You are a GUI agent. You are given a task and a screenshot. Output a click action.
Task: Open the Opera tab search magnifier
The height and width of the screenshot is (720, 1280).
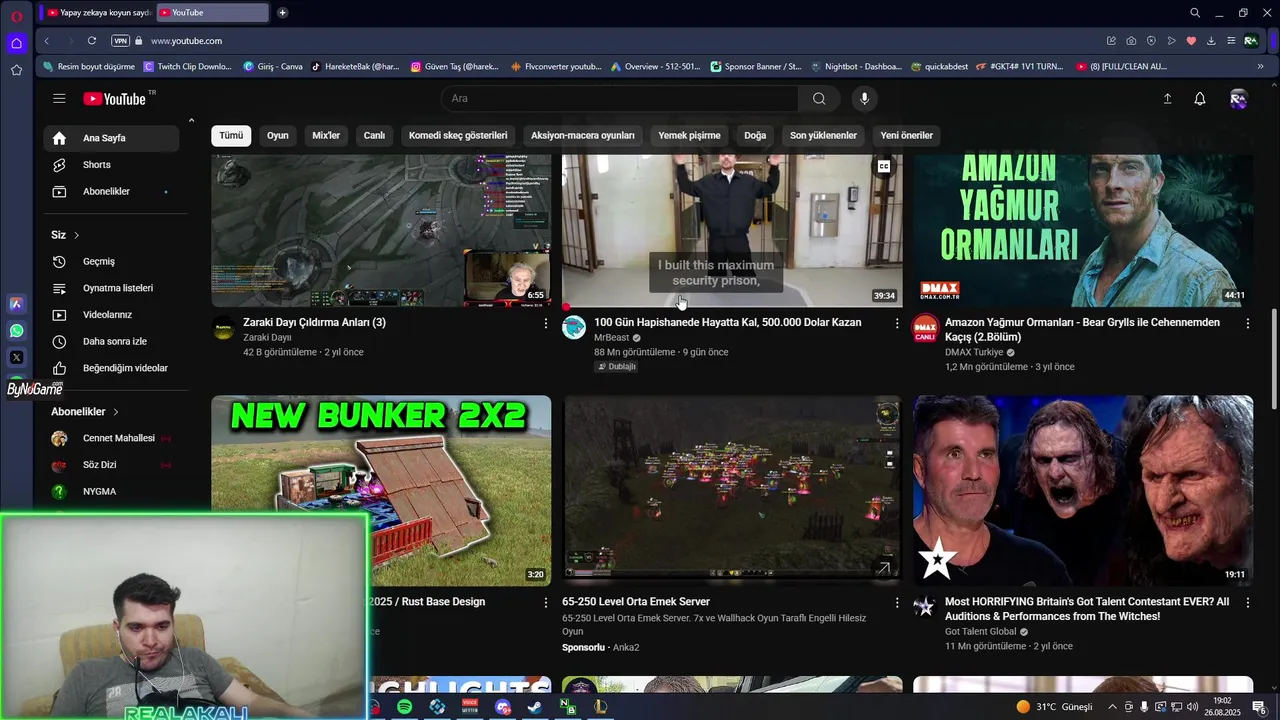click(1195, 13)
